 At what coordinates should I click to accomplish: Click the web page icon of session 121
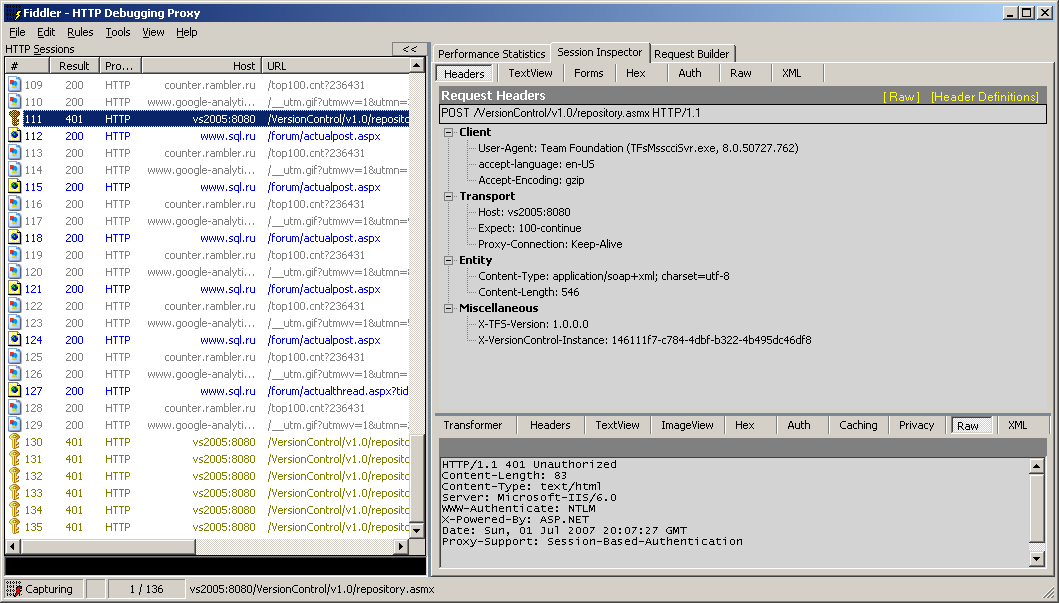(14, 289)
